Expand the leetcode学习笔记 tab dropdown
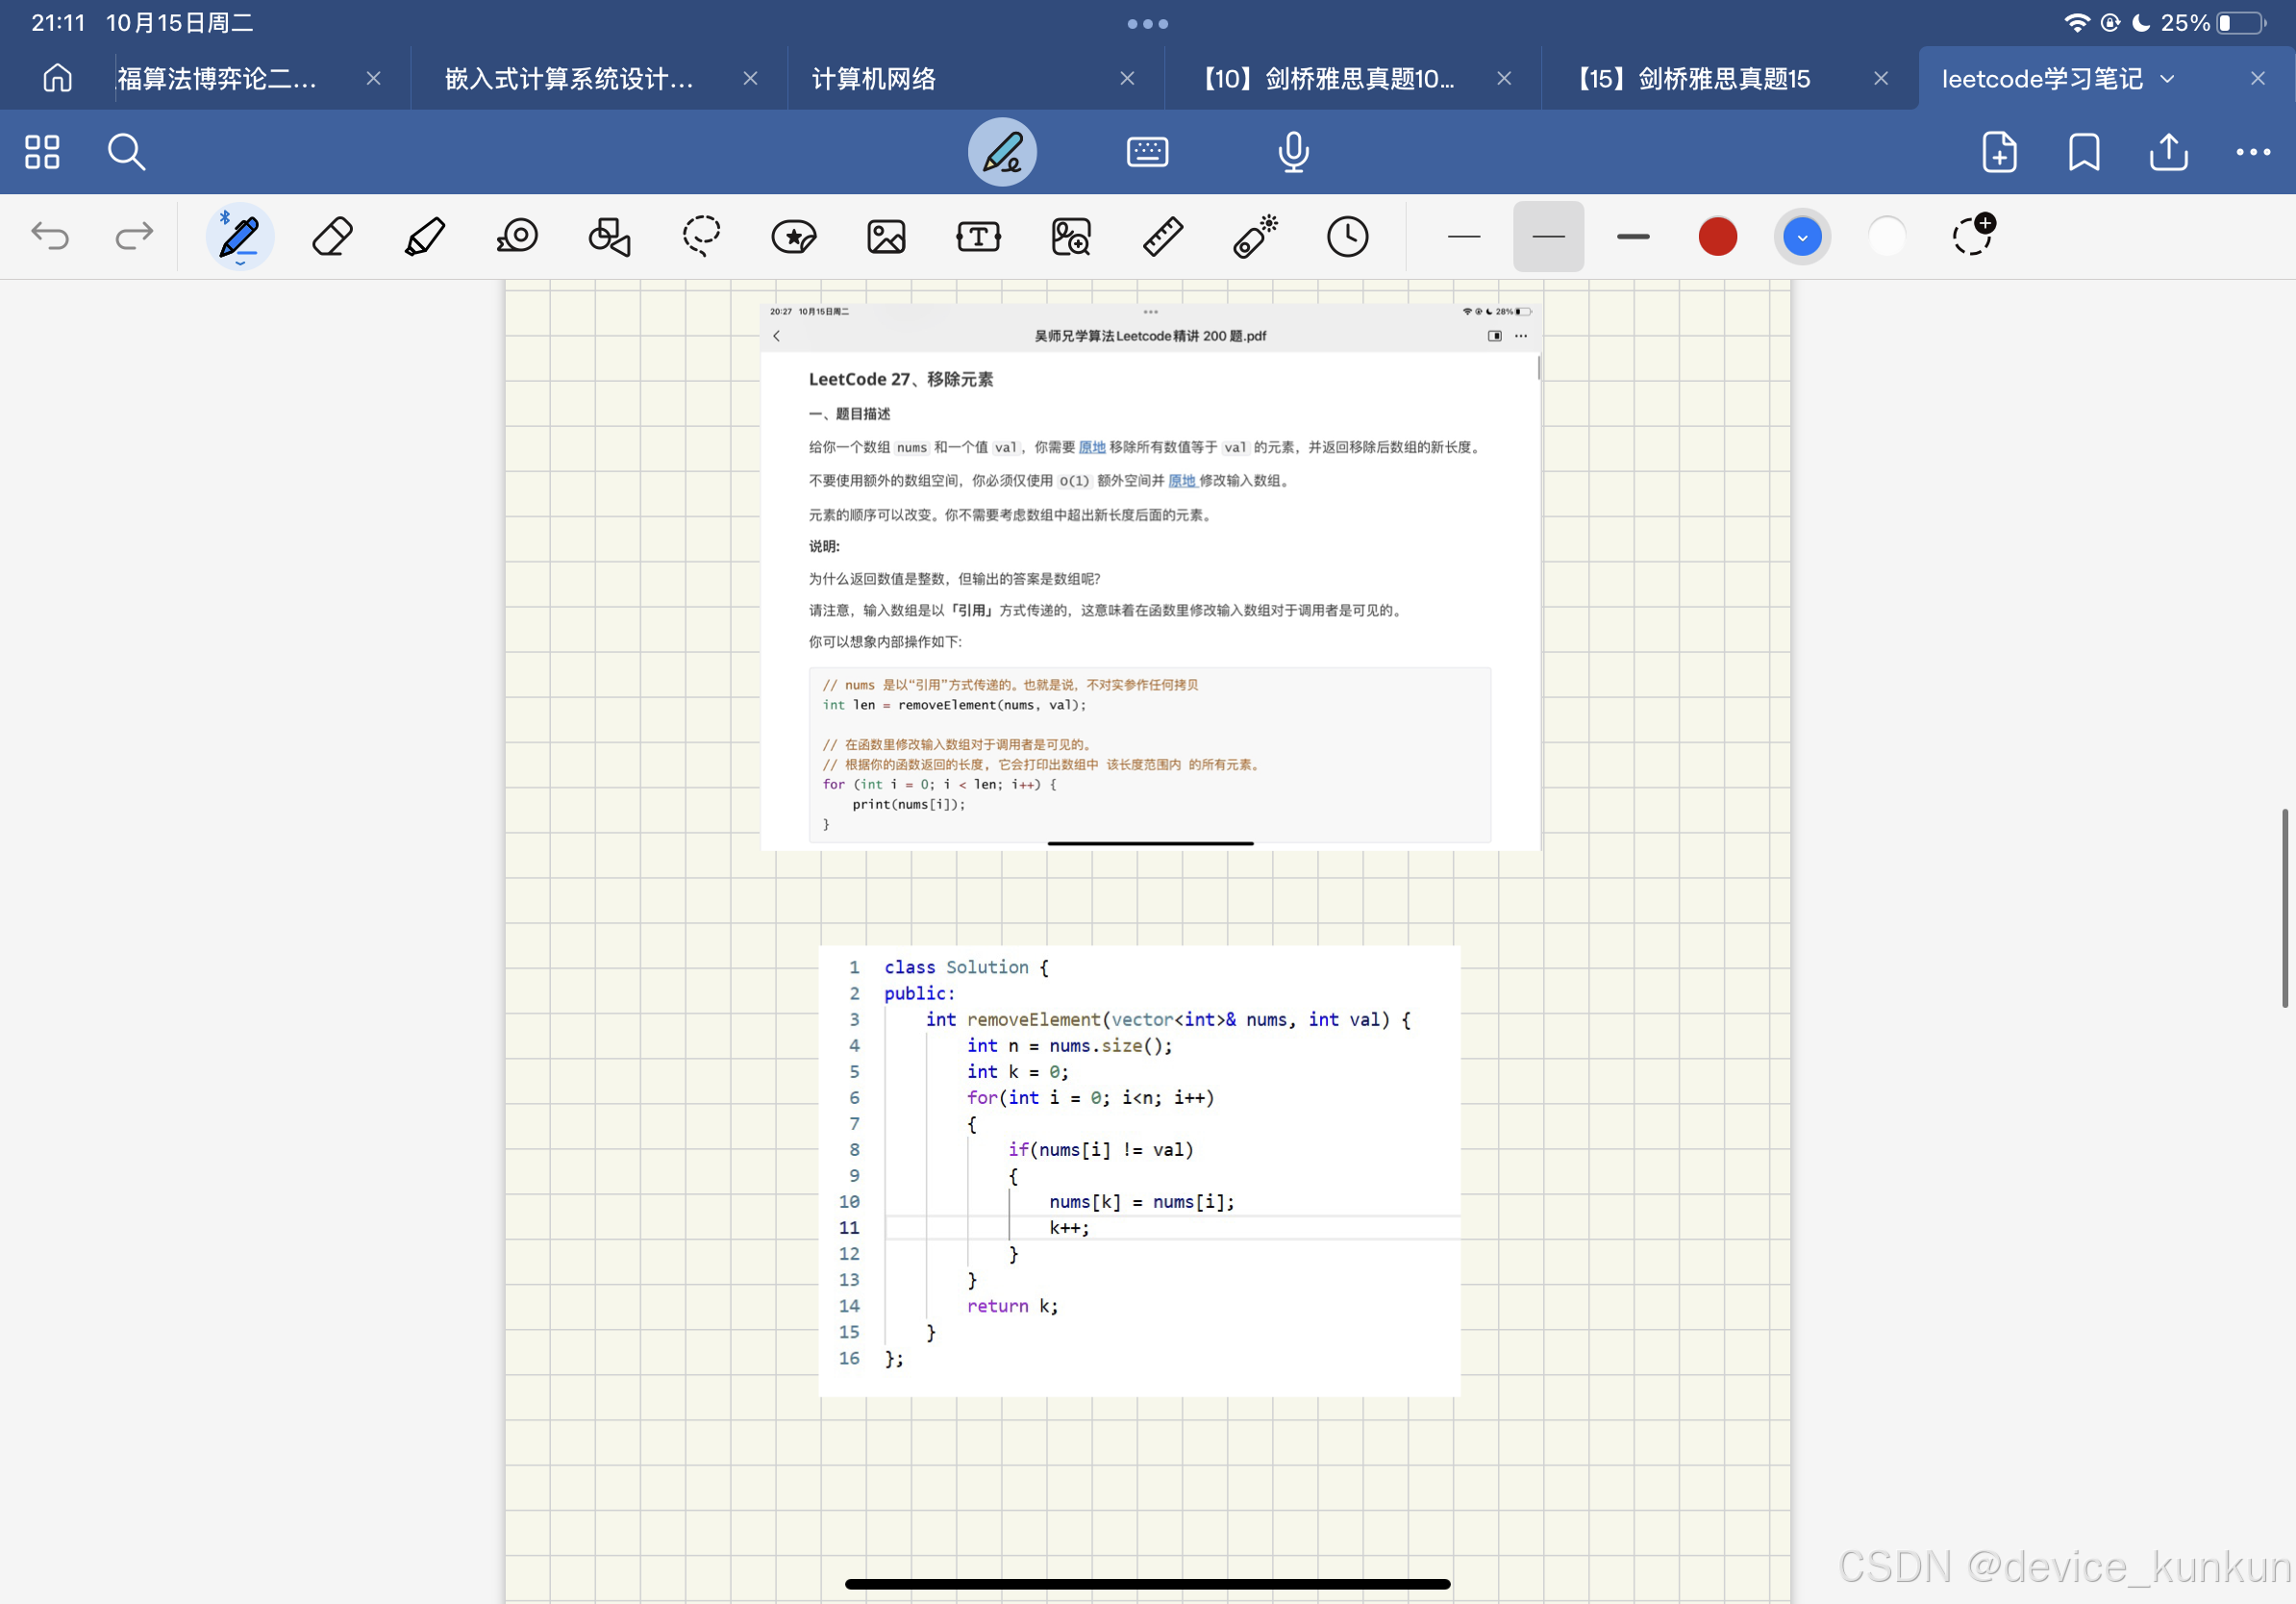 click(x=2167, y=79)
